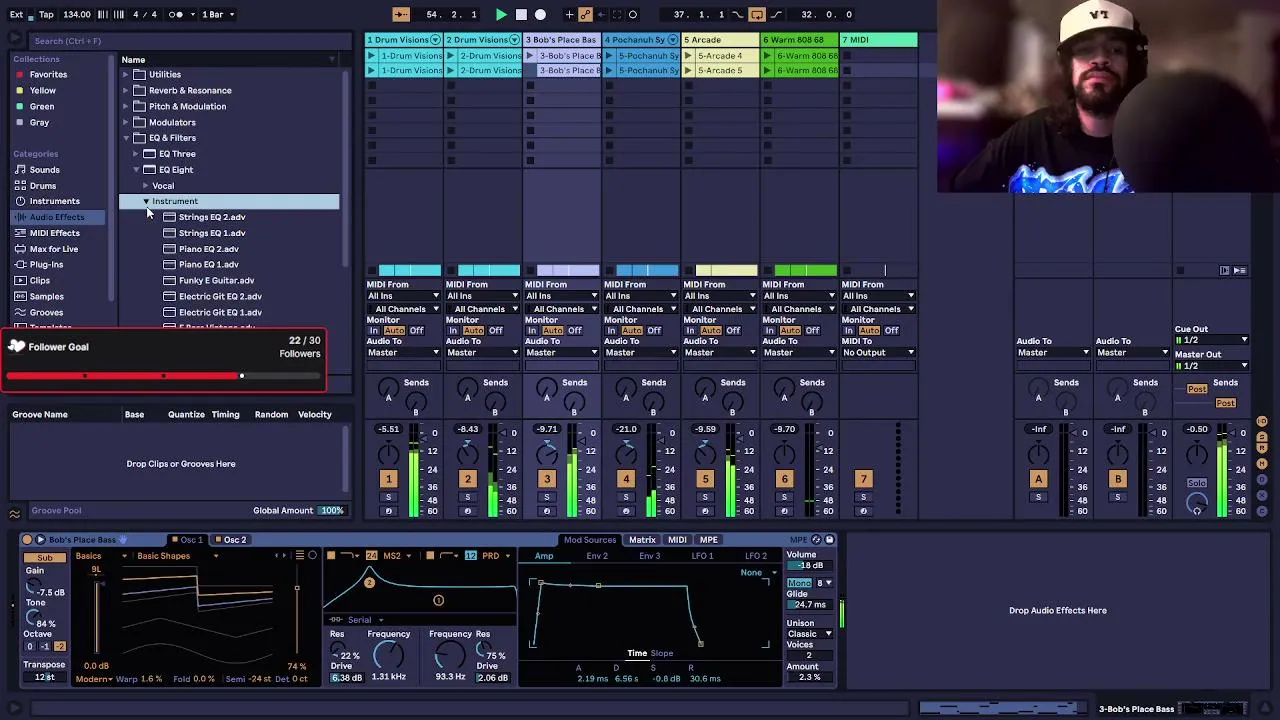The height and width of the screenshot is (720, 1280).
Task: Open the Drums browser category
Action: 43,186
